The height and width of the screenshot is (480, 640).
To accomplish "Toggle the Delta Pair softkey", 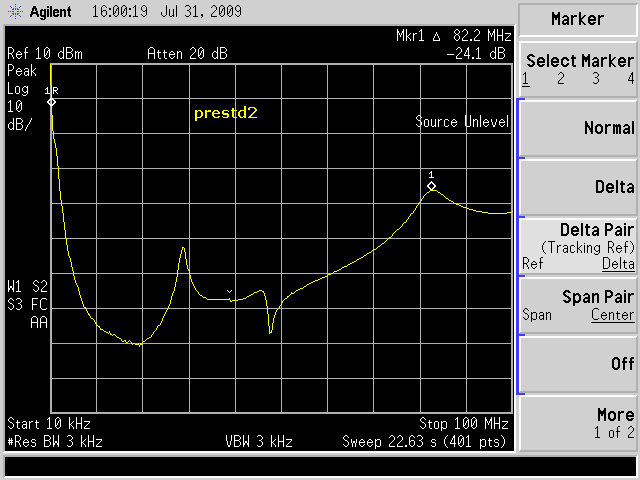I will (578, 247).
